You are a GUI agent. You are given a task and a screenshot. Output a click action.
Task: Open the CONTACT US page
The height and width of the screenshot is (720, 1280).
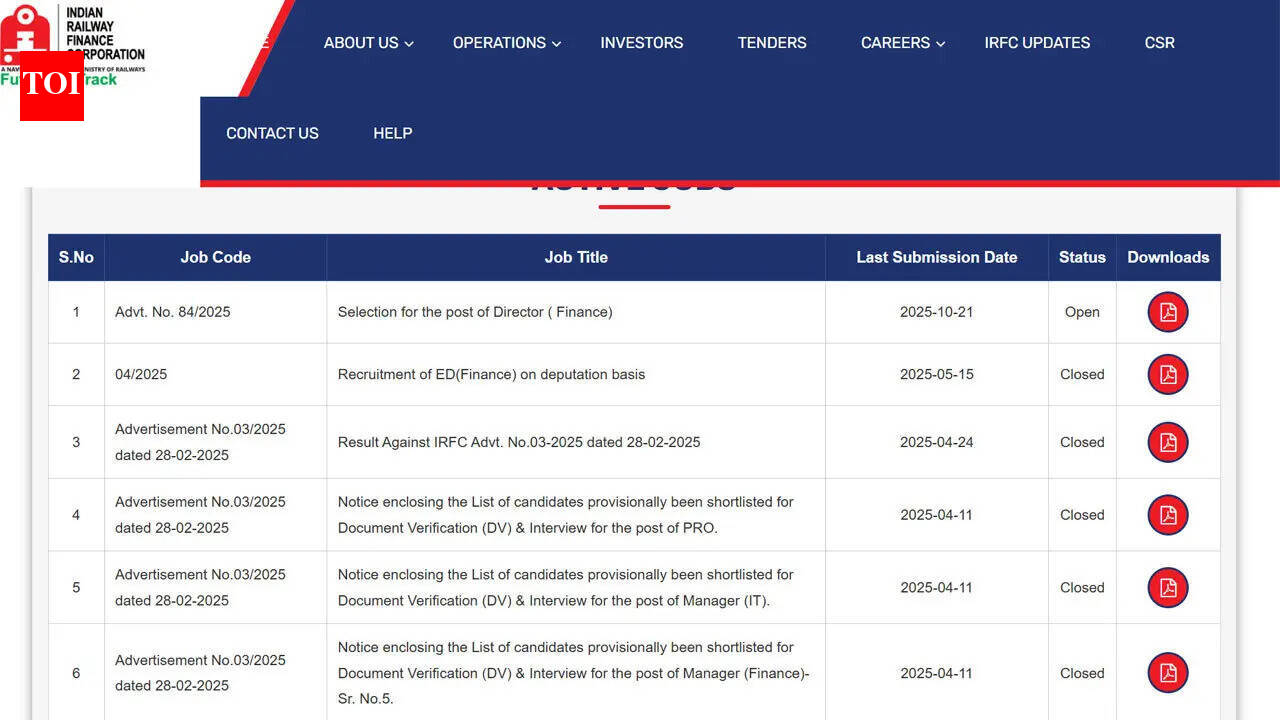tap(272, 133)
